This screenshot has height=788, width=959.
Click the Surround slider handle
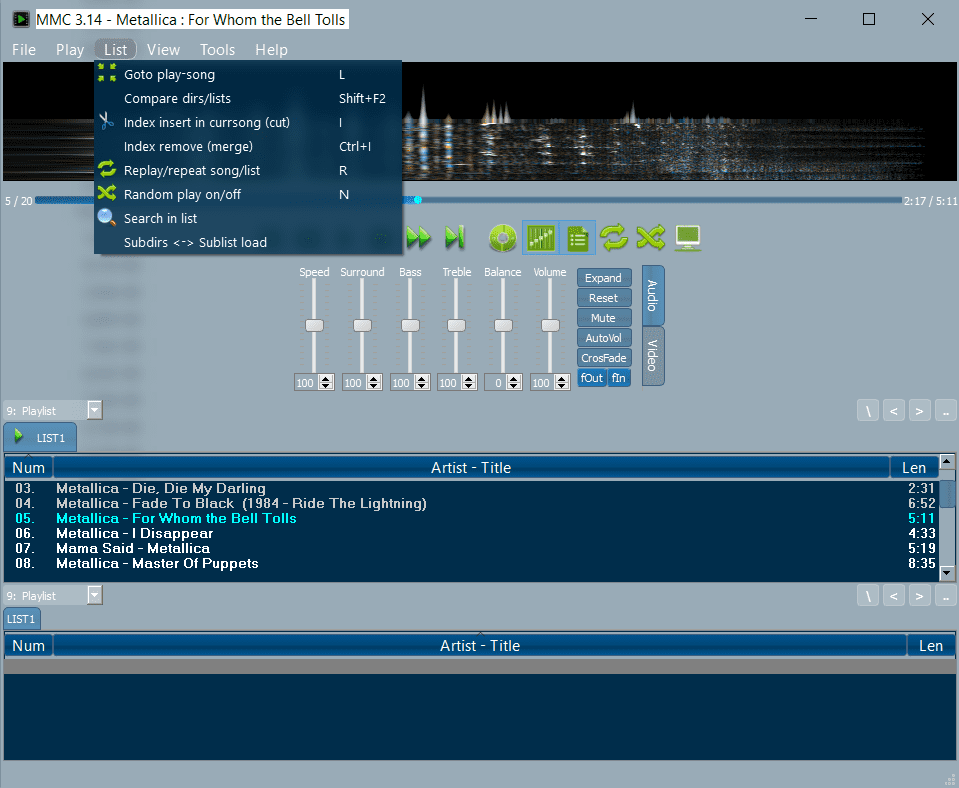click(362, 325)
